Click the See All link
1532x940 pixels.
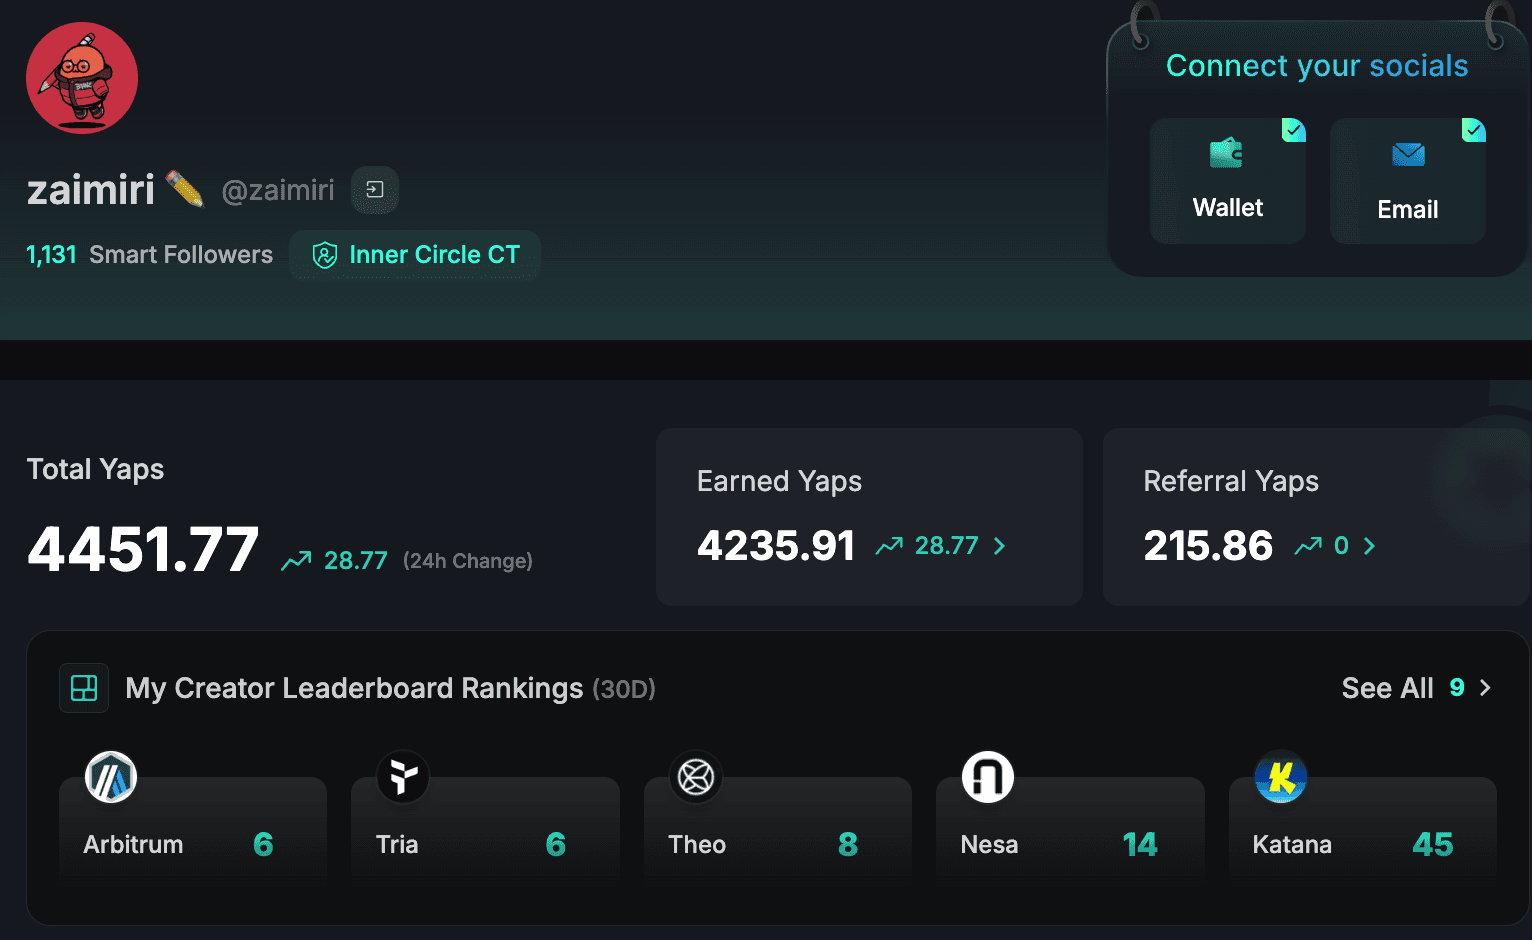[1387, 688]
